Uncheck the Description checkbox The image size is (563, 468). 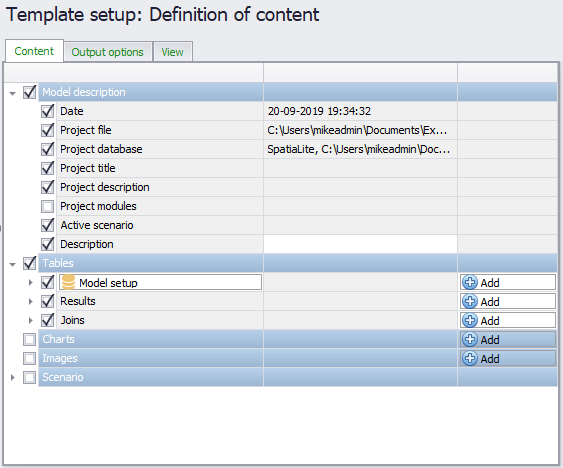pyautogui.click(x=47, y=245)
